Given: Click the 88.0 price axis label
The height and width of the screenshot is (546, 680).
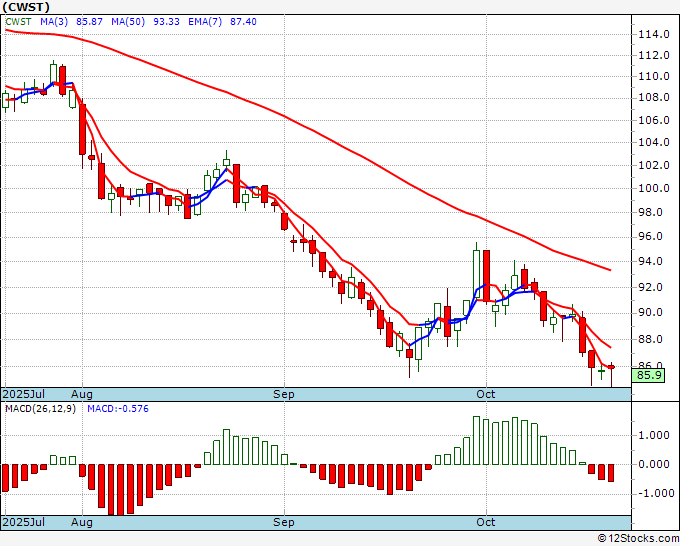Looking at the screenshot, I should 651,339.
